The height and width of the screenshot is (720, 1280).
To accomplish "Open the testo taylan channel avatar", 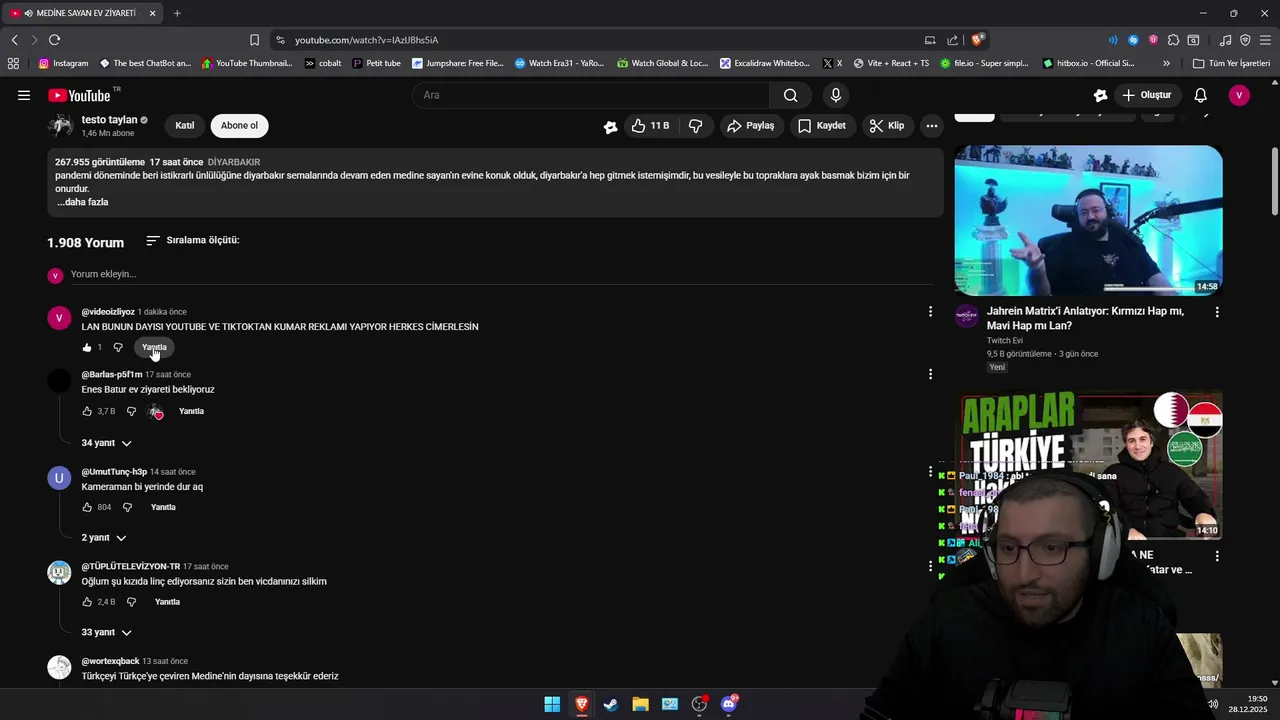I will coord(61,125).
